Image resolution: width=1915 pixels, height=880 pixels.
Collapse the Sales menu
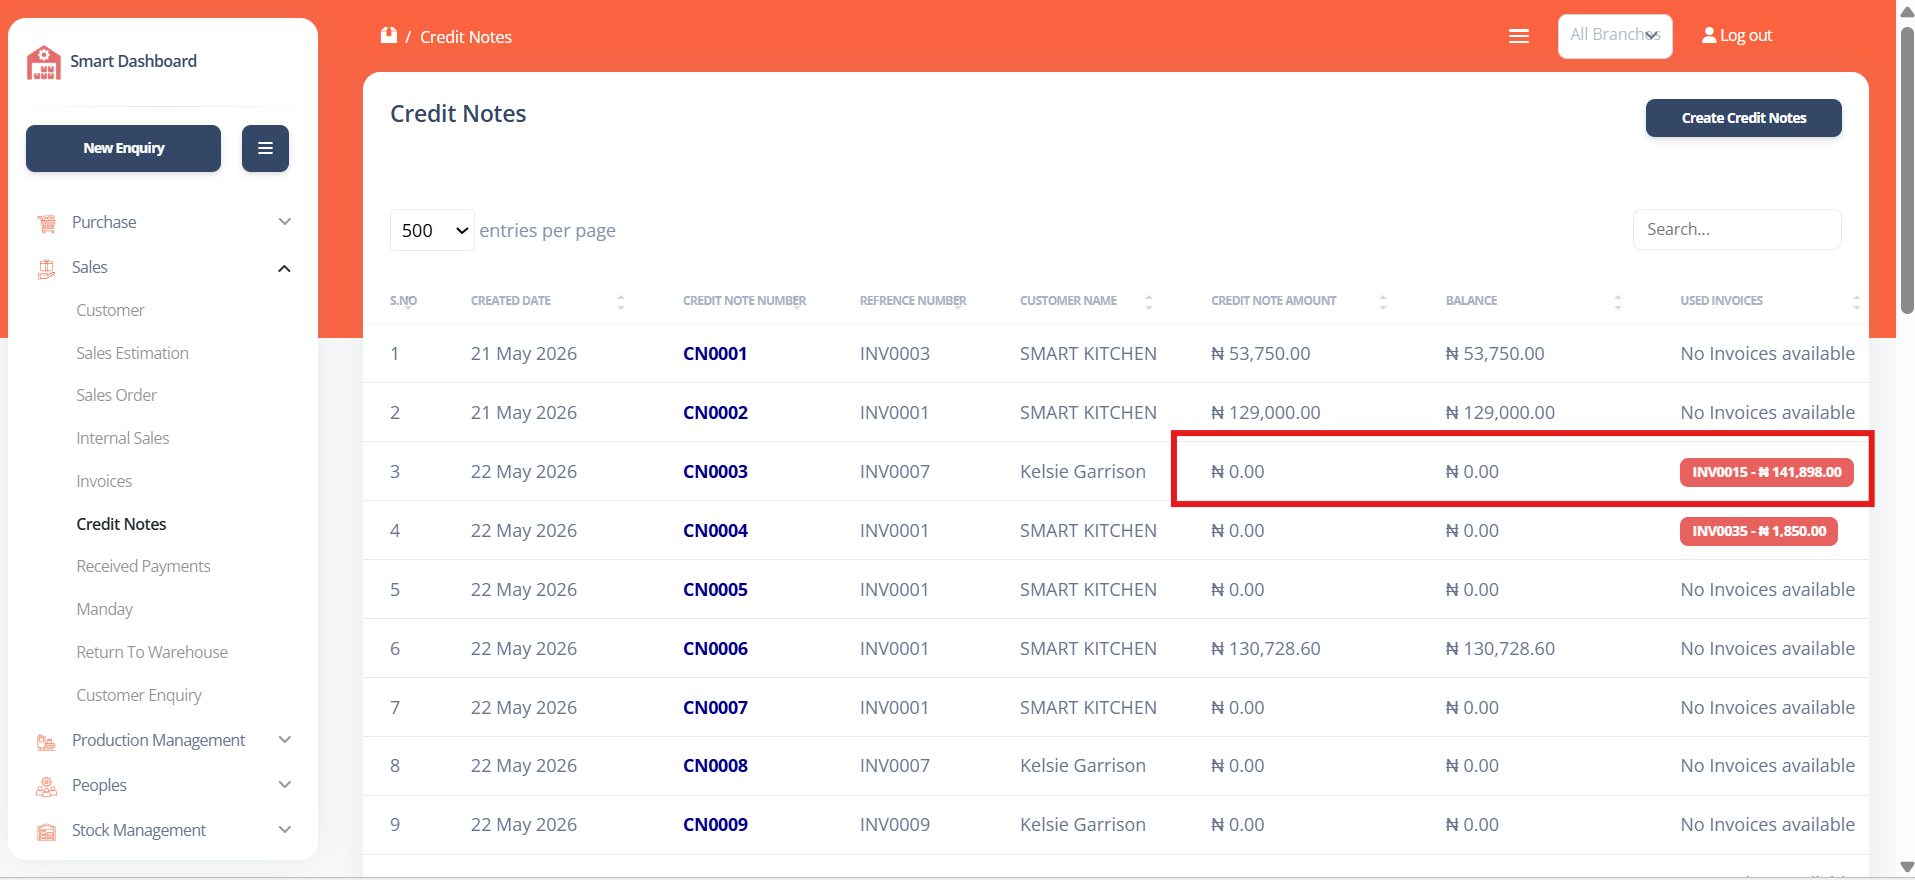284,268
